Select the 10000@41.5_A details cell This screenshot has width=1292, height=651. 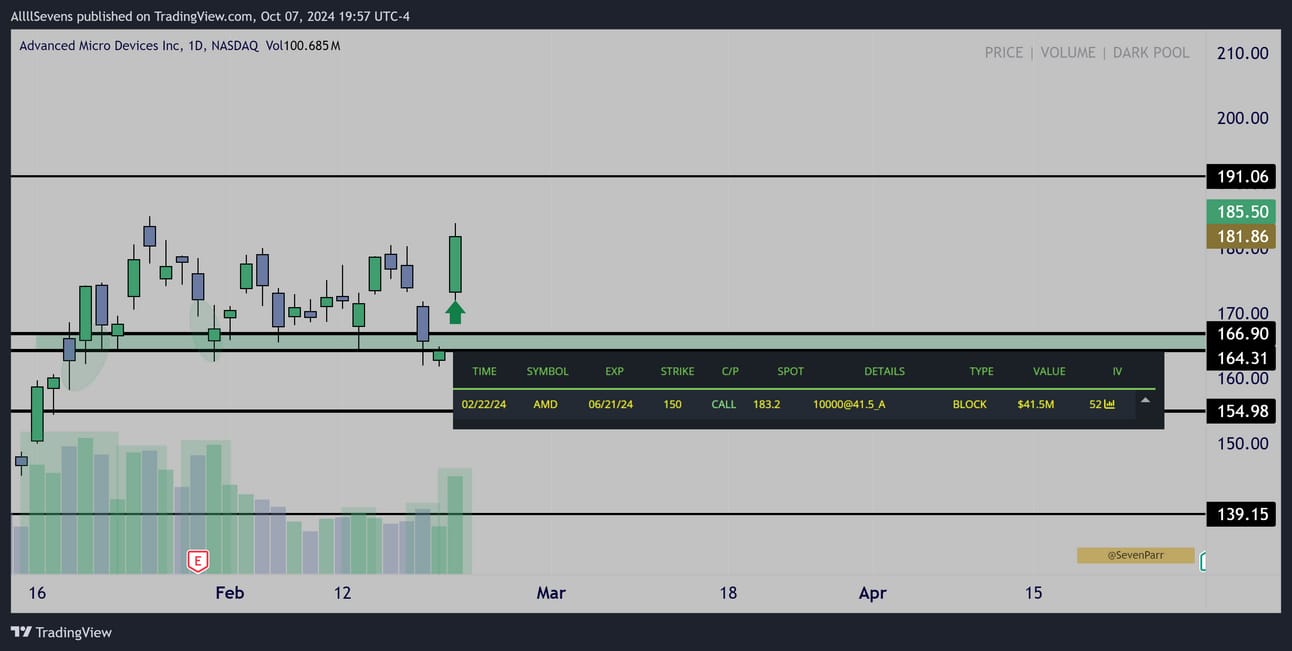(849, 404)
